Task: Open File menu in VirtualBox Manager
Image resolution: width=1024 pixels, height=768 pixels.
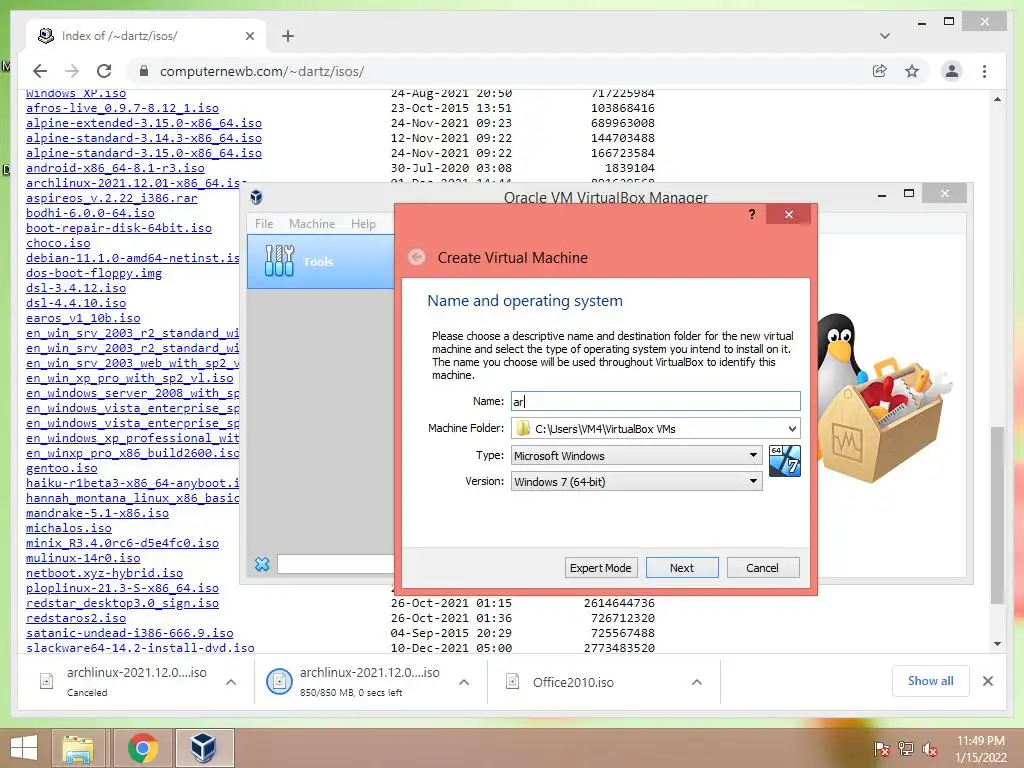Action: 264,223
